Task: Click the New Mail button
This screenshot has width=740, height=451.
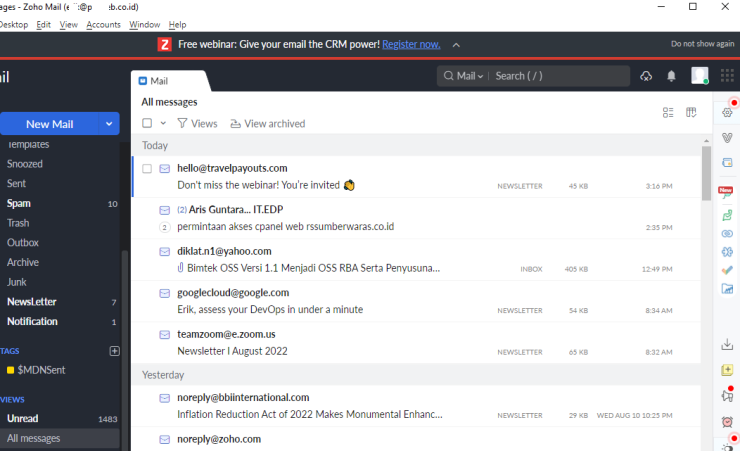Action: (50, 124)
